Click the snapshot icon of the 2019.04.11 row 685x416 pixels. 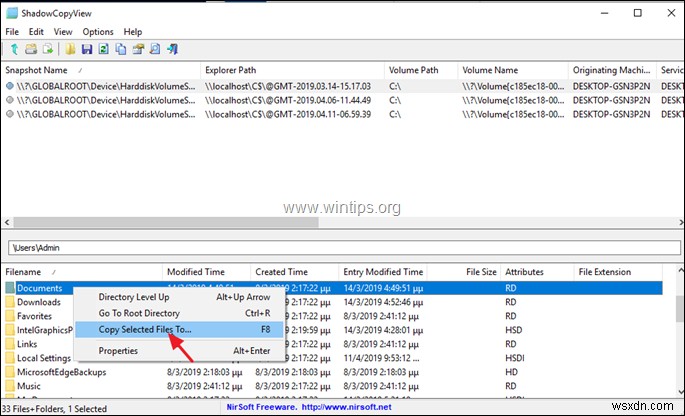[10, 114]
